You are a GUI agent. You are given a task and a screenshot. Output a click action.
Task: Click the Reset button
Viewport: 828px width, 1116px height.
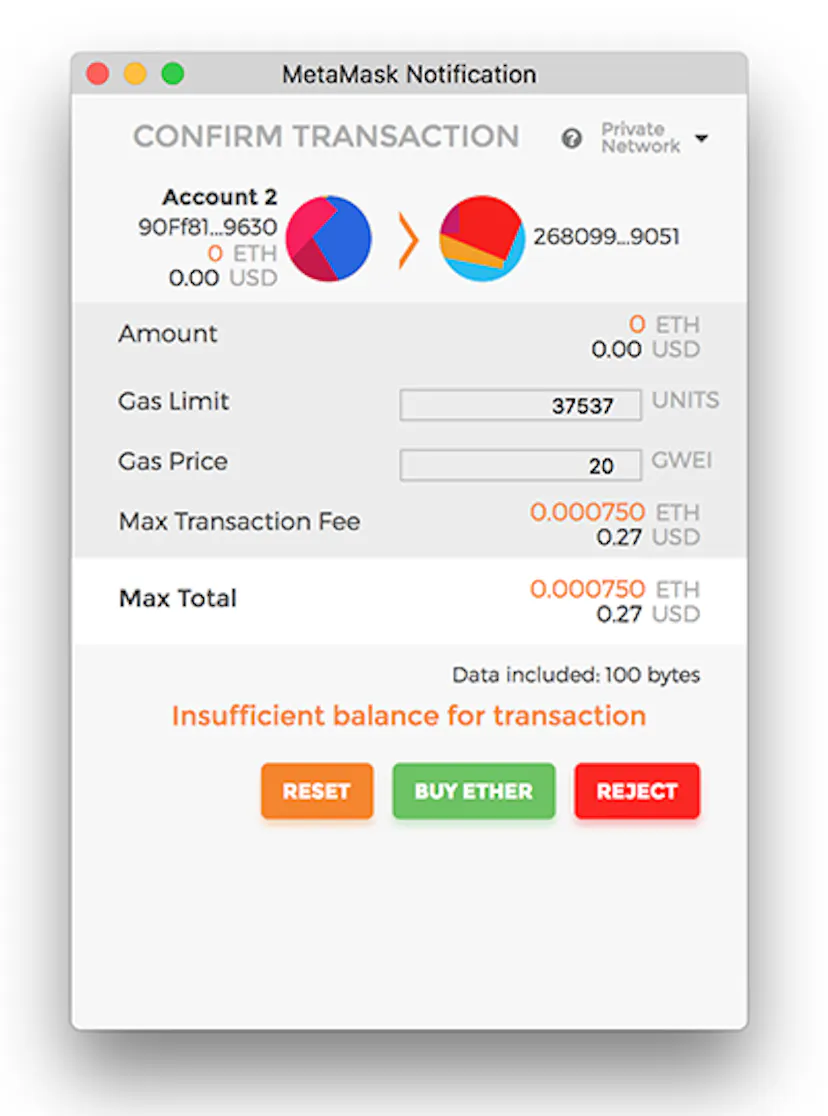317,791
